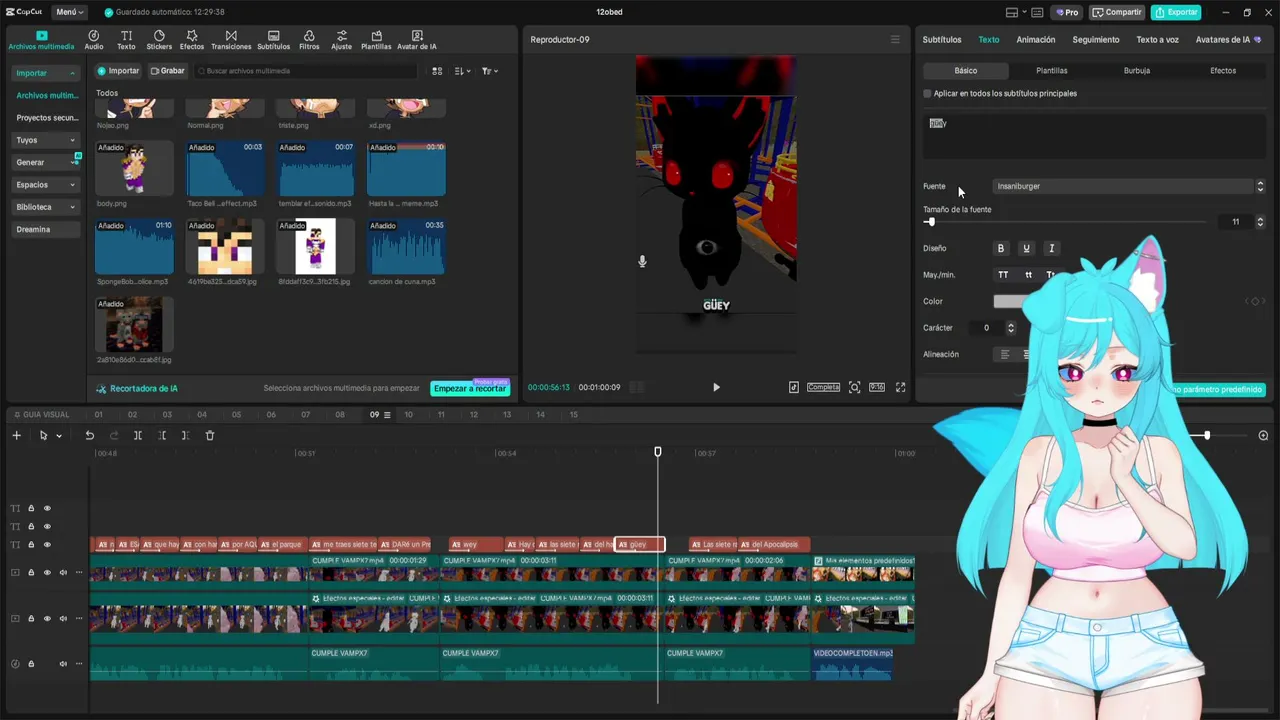Mute the lower video track audio

click(x=63, y=618)
